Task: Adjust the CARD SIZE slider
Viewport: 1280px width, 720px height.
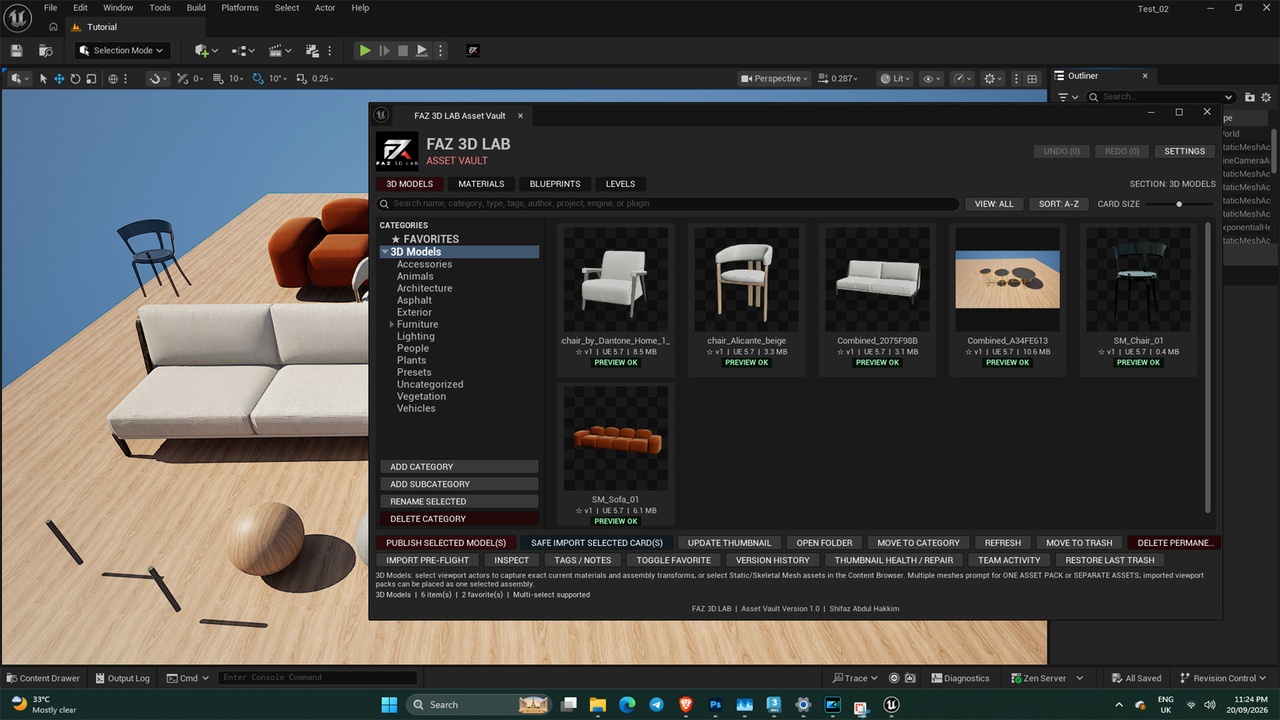Action: (x=1179, y=204)
